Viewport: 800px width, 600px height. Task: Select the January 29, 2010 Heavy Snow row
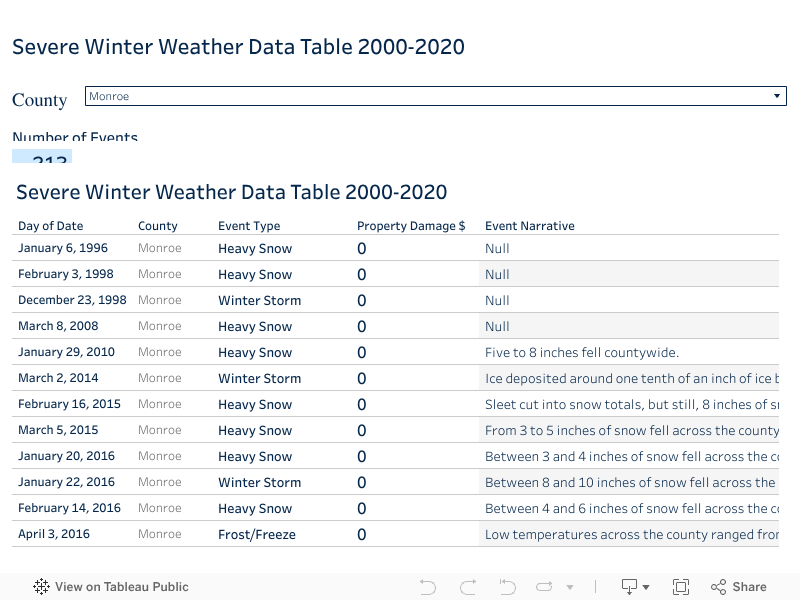(x=255, y=352)
